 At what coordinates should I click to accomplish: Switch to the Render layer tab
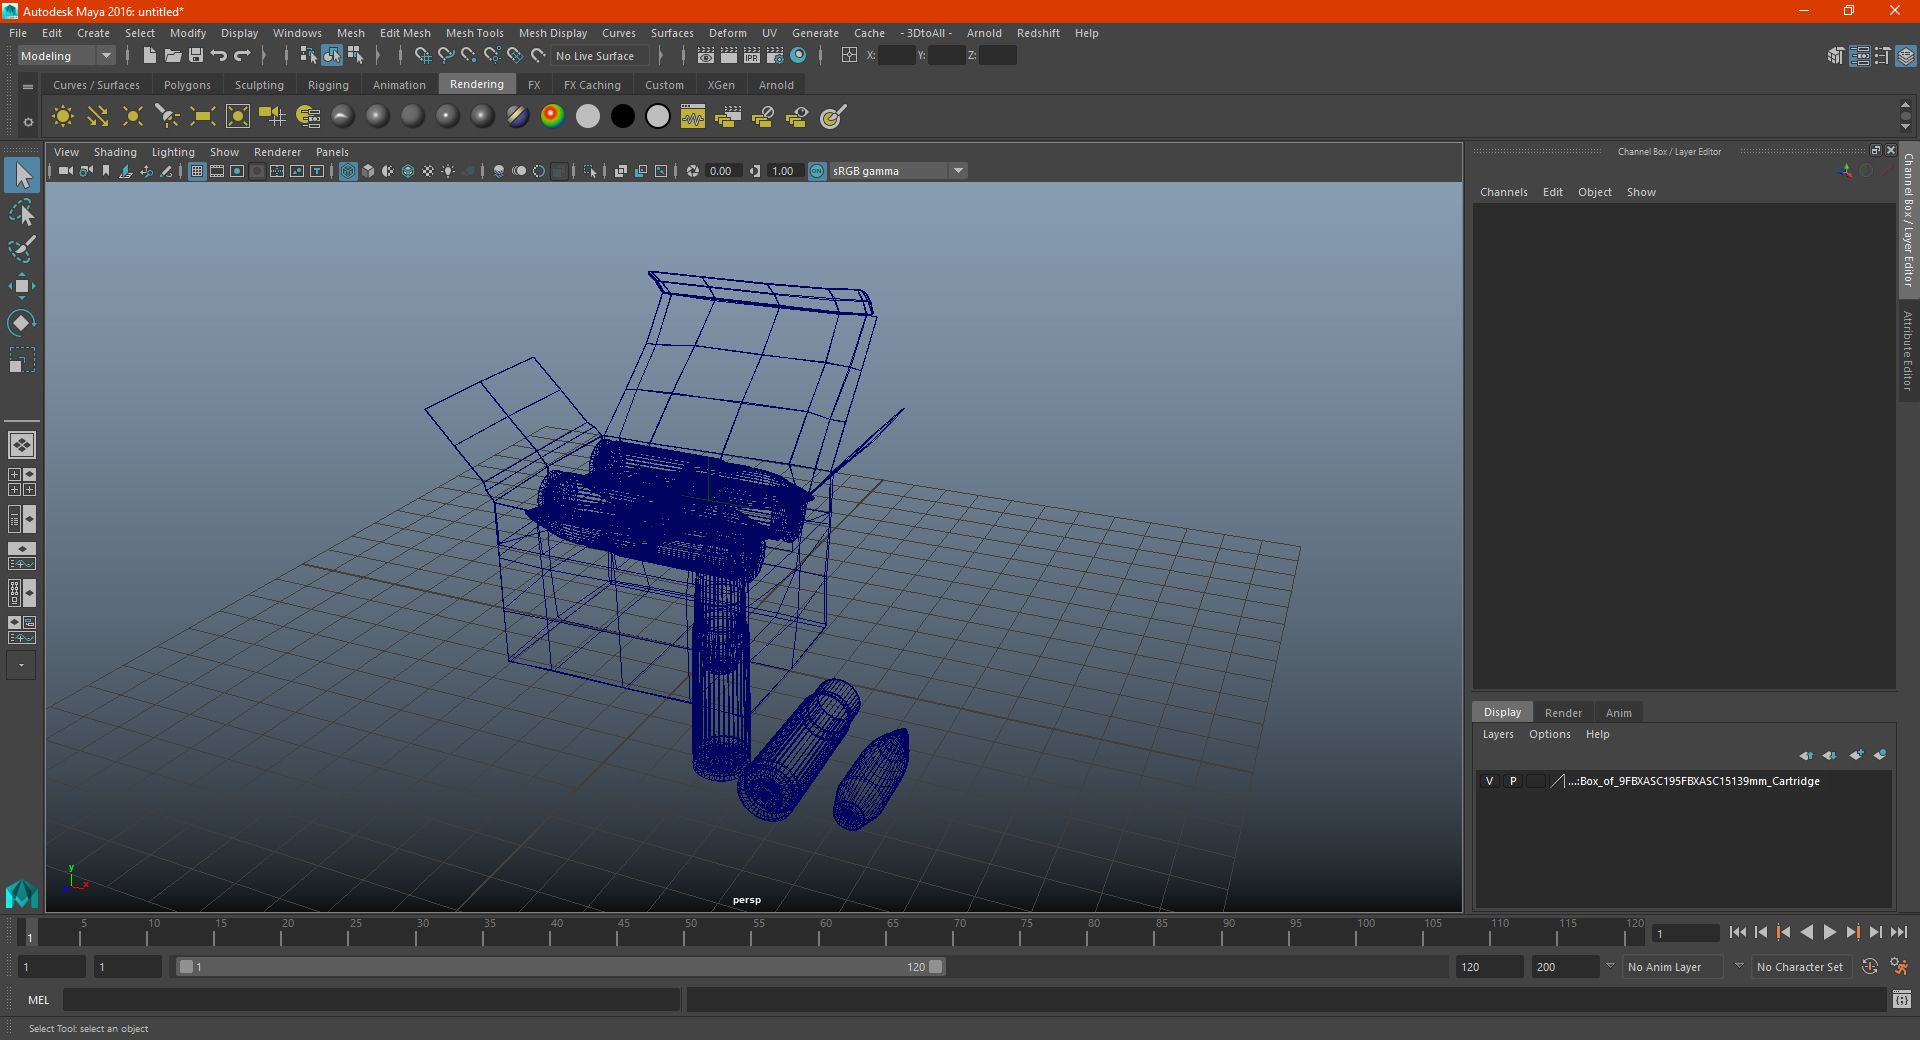(x=1563, y=713)
